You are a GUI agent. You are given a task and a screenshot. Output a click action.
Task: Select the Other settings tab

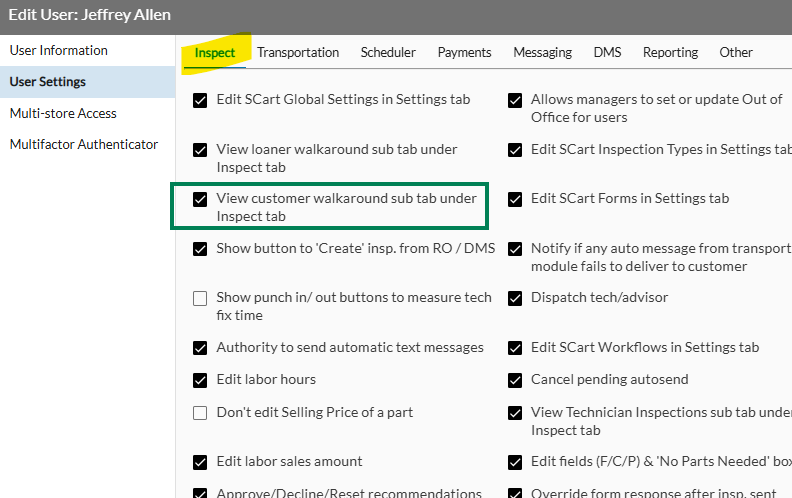click(736, 53)
